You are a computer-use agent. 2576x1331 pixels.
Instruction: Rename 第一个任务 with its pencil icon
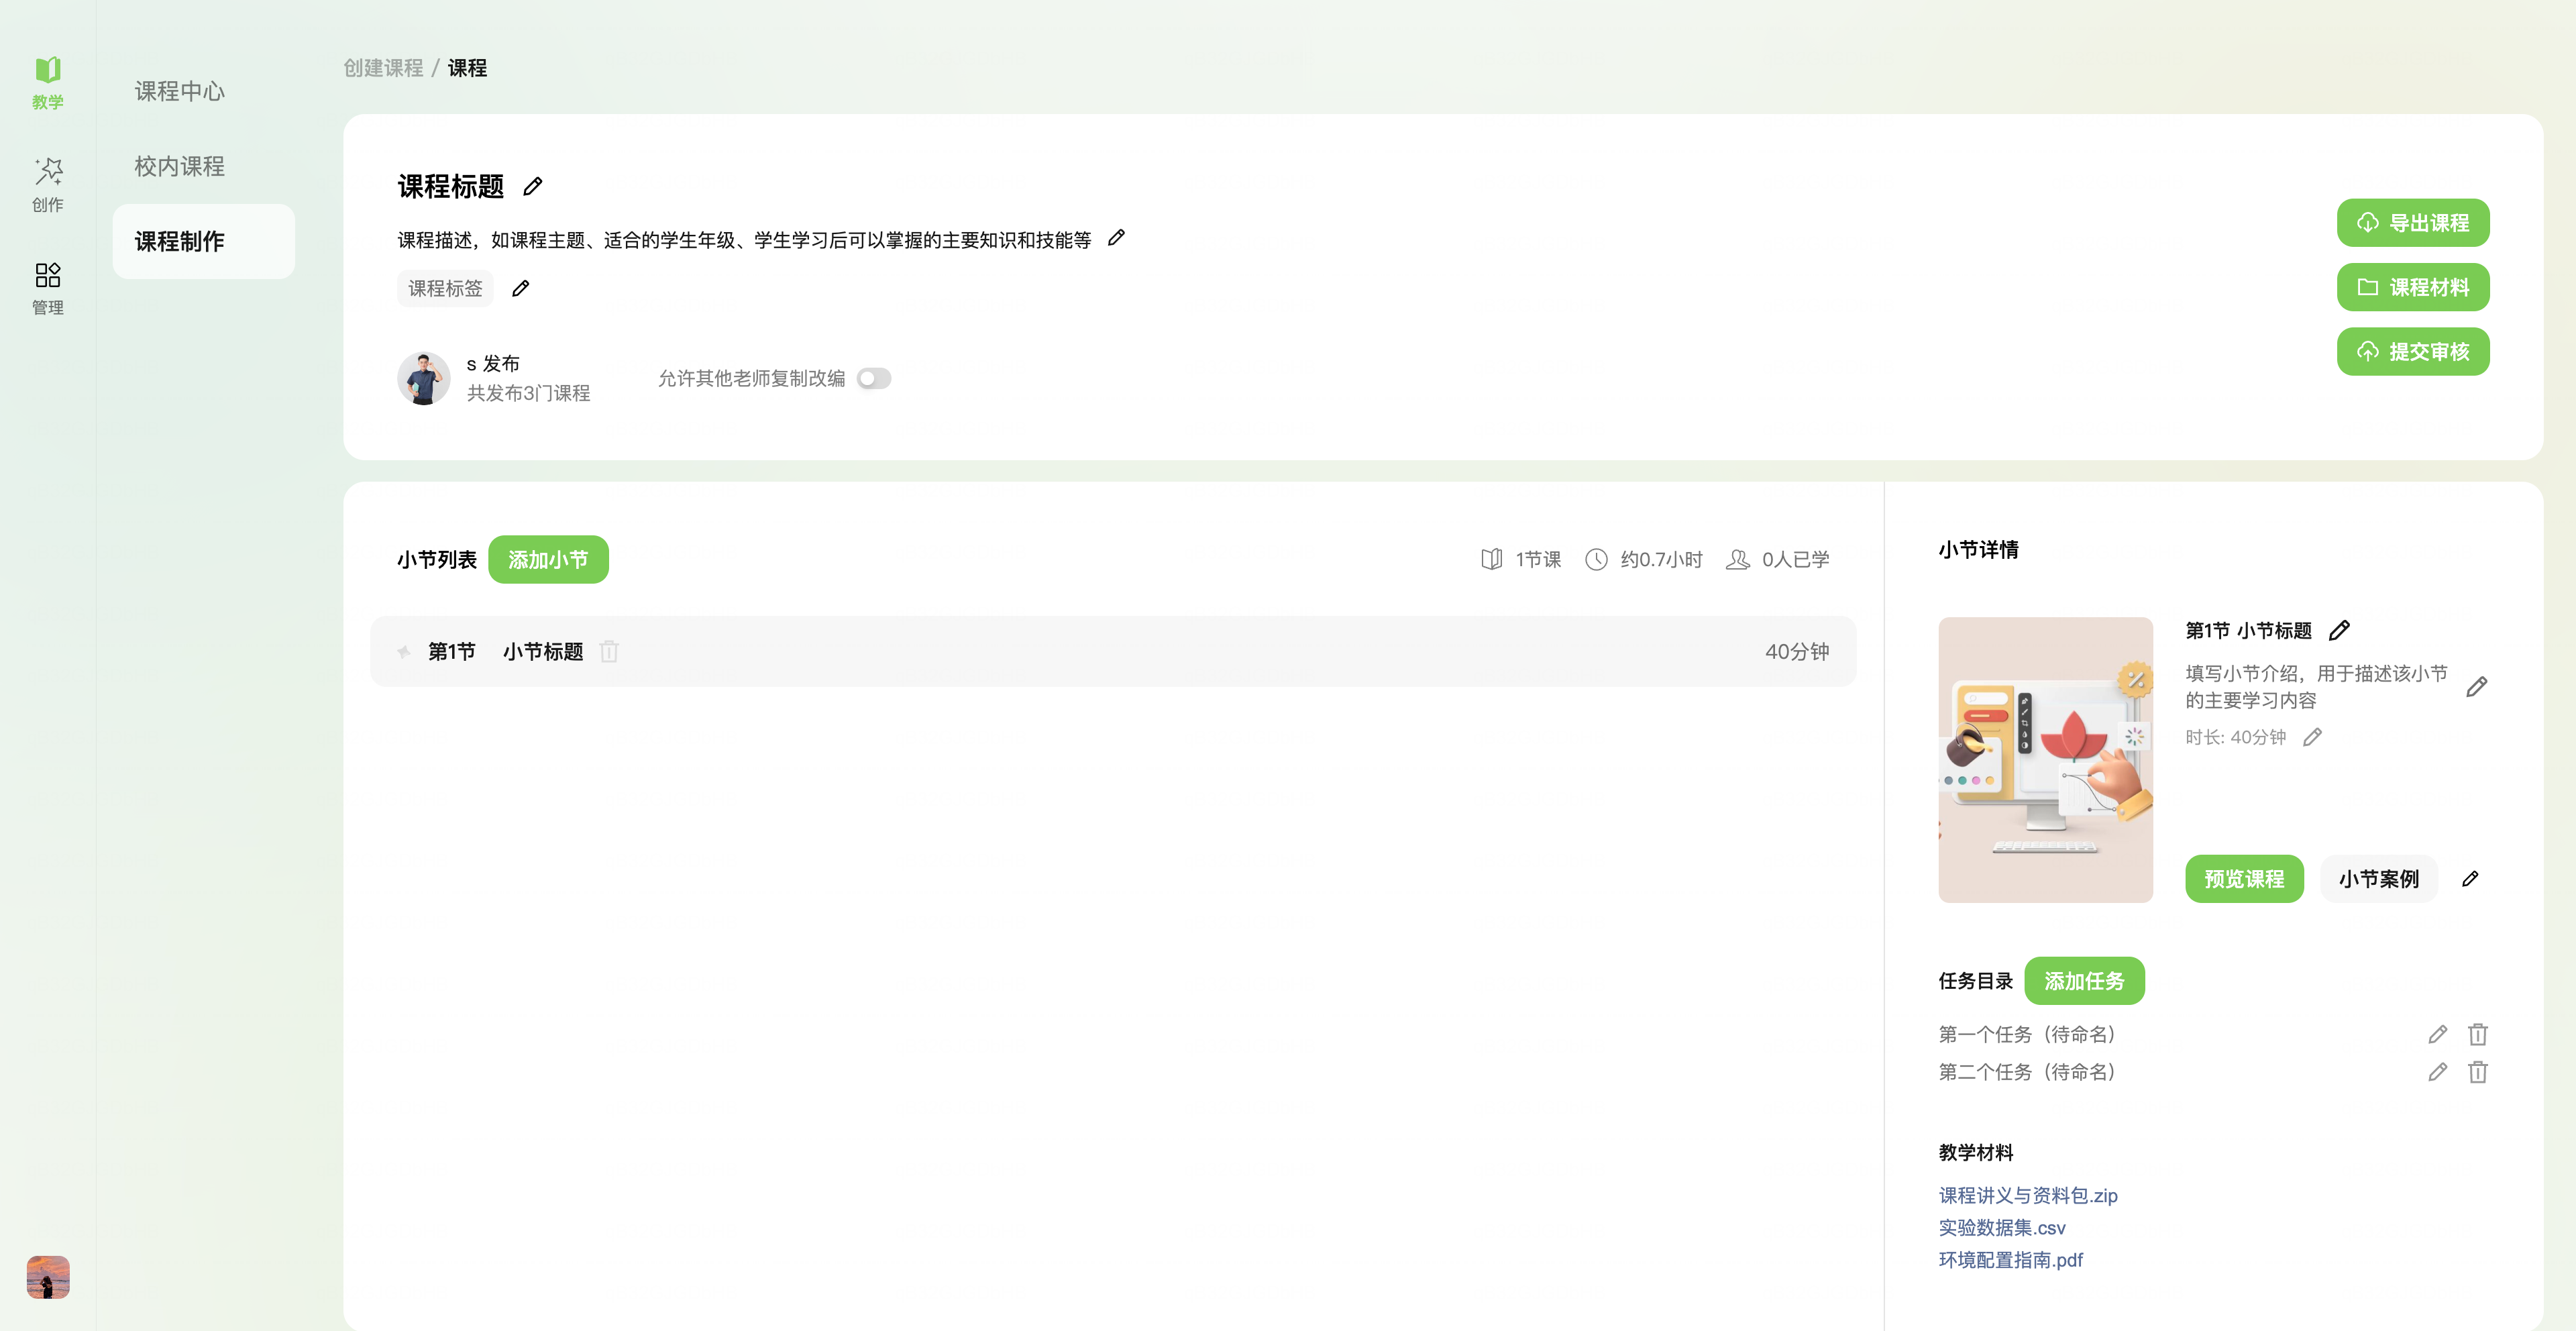tap(2437, 1034)
